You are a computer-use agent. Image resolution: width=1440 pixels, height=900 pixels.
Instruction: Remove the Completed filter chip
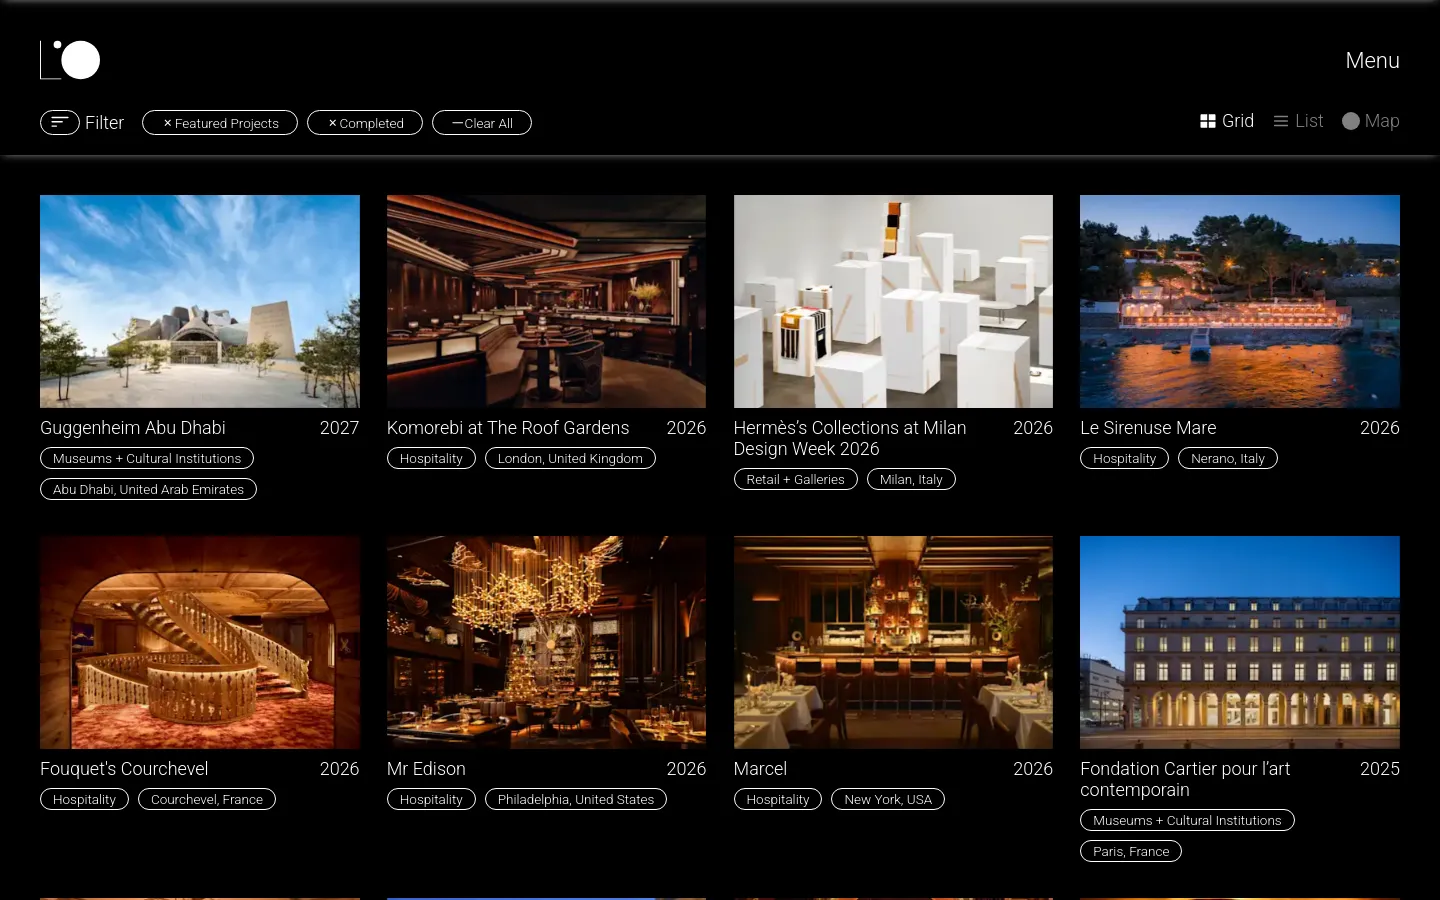[x=365, y=123]
